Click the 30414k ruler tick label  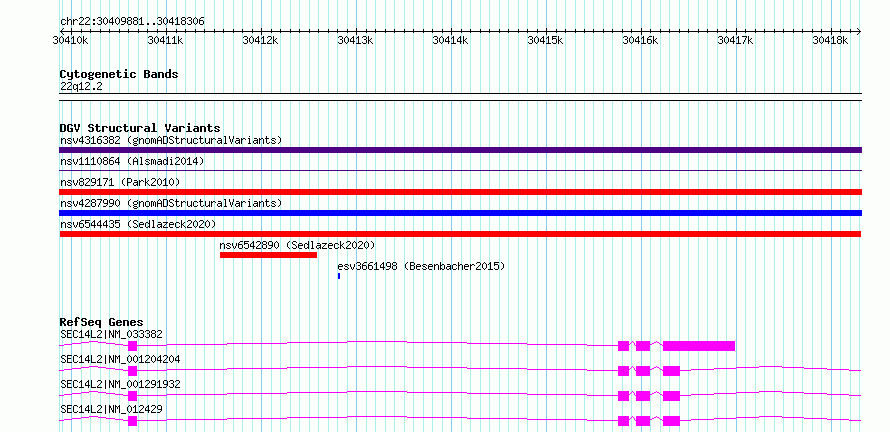450,40
